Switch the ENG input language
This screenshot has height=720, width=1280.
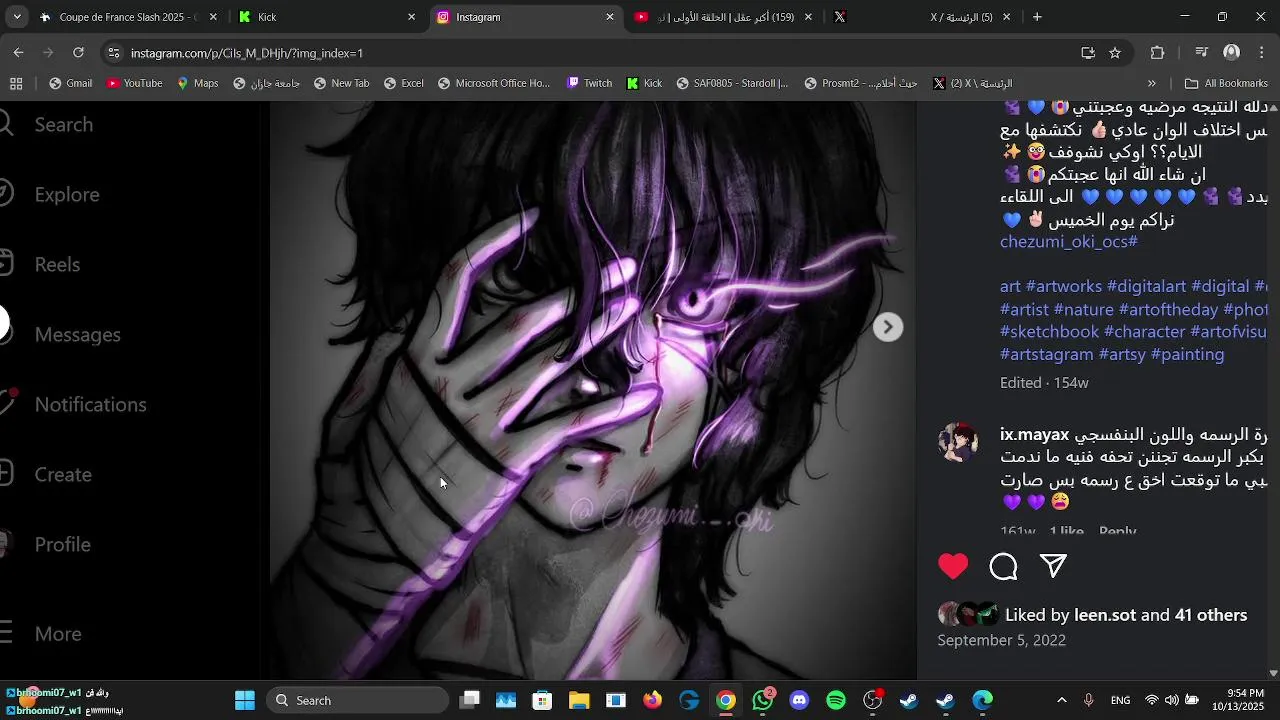click(1120, 700)
